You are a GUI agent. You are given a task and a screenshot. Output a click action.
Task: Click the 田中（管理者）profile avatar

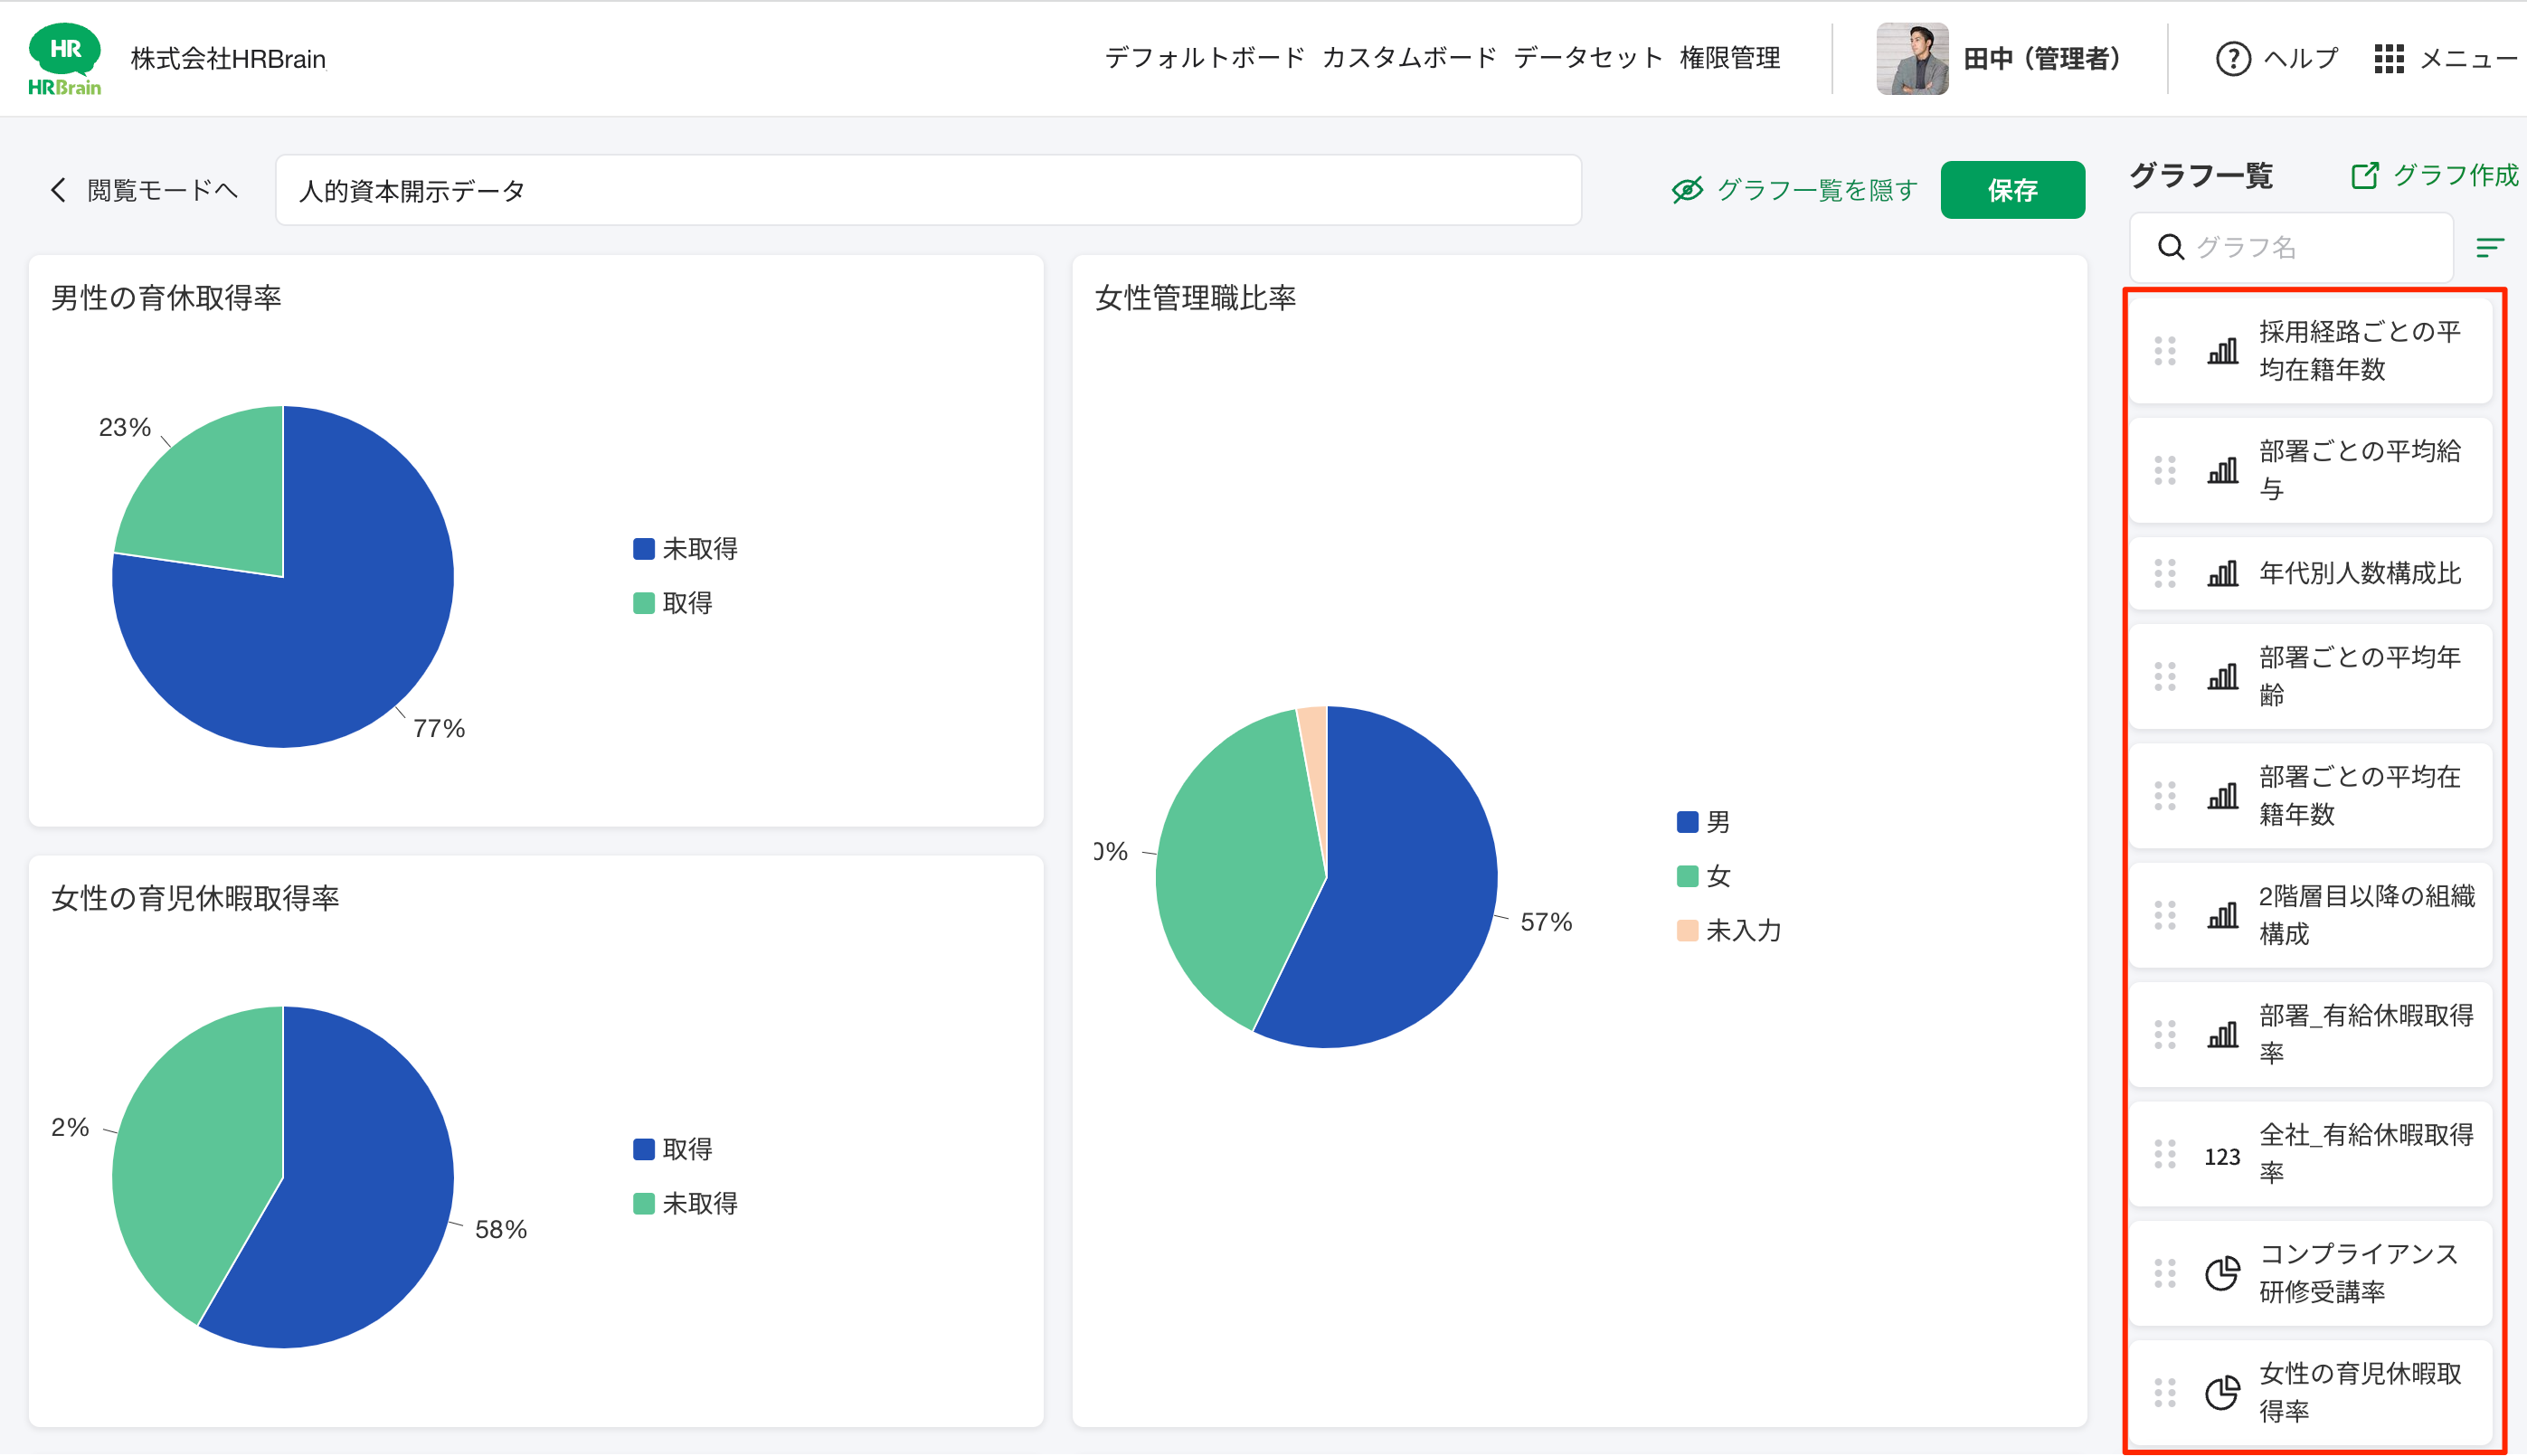pyautogui.click(x=1912, y=58)
